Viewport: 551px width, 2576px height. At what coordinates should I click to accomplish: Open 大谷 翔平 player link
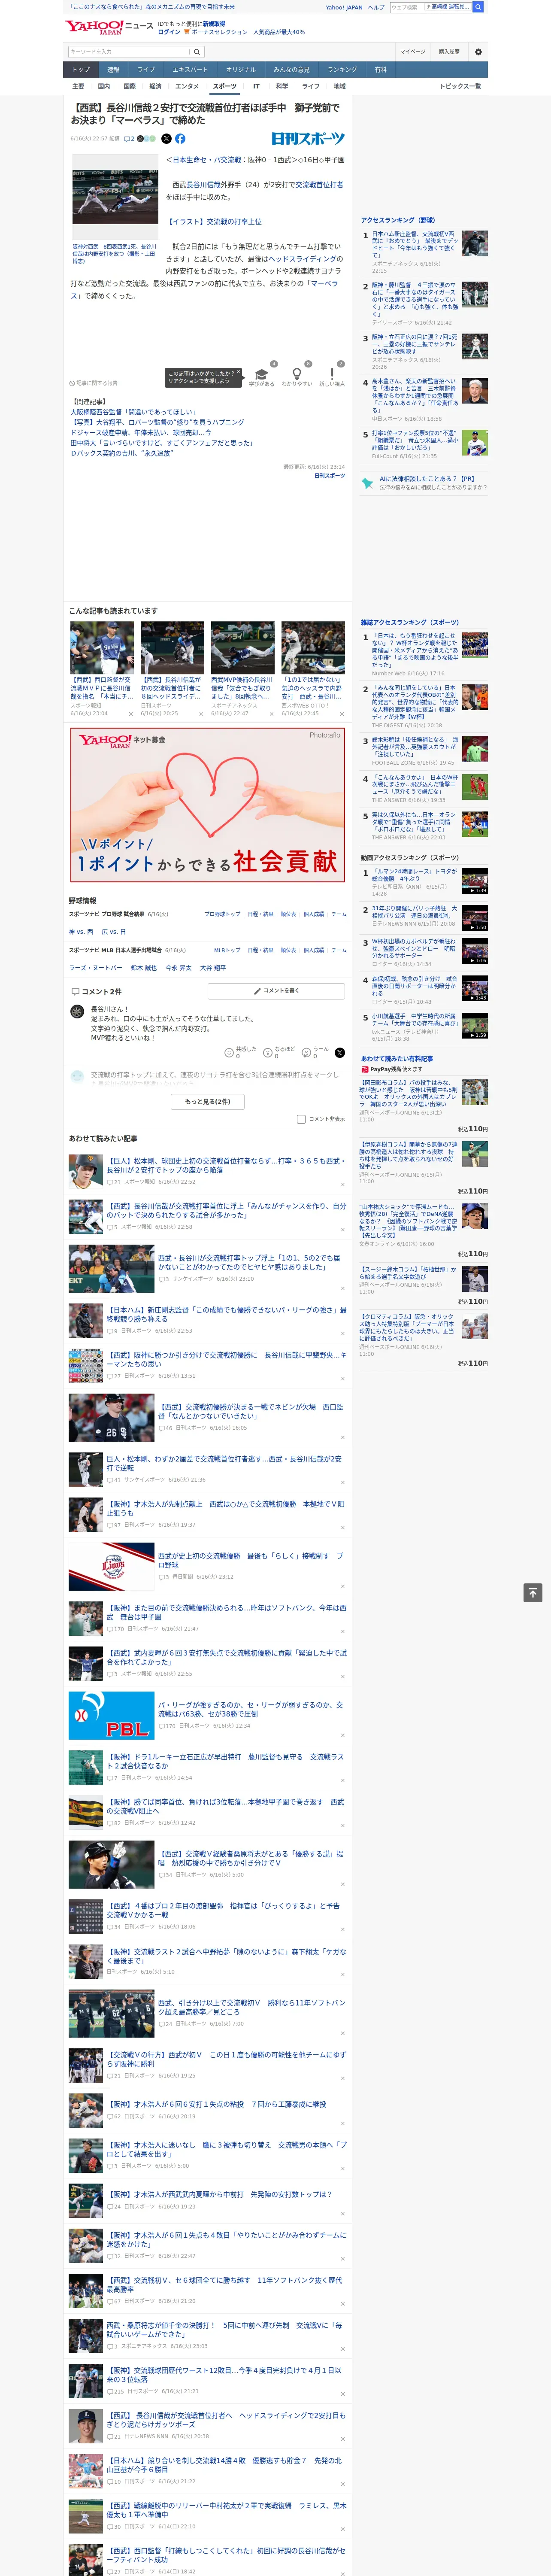point(212,968)
